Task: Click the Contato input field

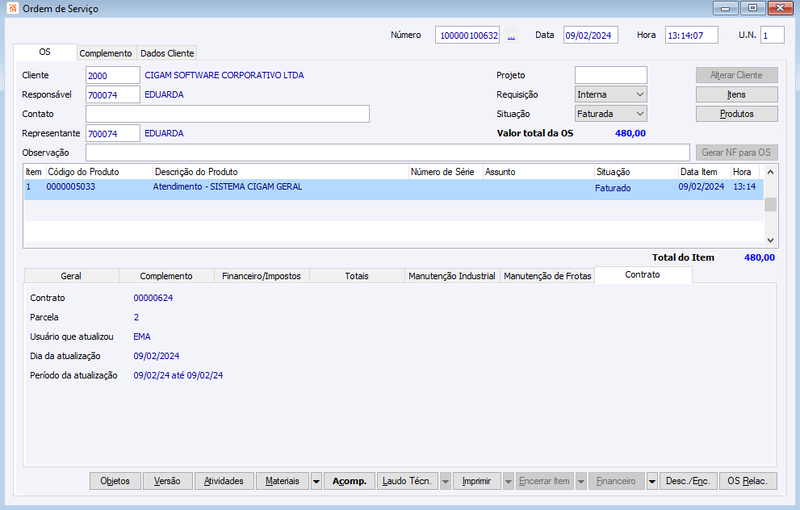Action: (228, 114)
